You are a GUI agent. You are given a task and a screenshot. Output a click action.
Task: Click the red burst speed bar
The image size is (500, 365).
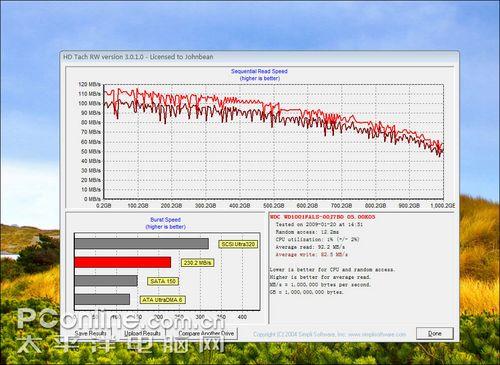(123, 262)
